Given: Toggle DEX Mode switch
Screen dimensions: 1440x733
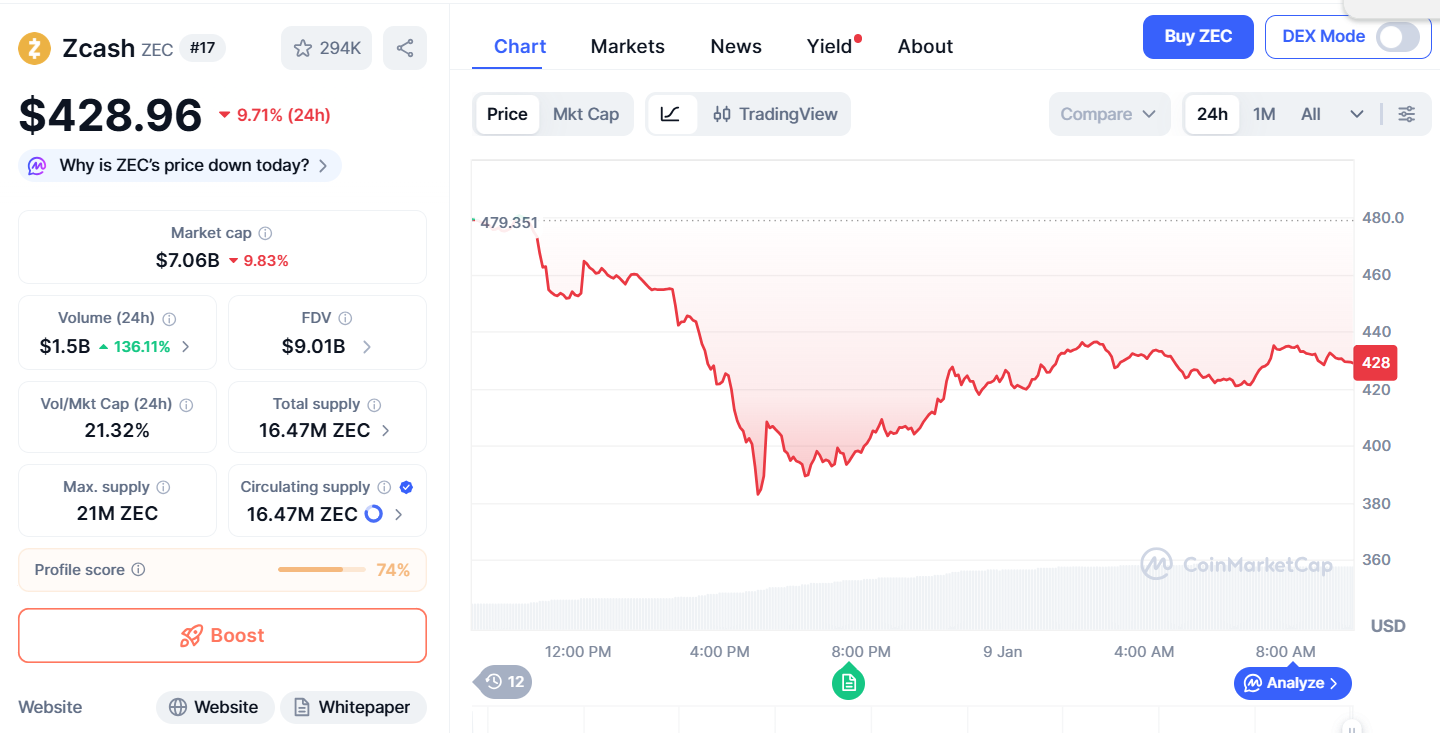Looking at the screenshot, I should click(x=1397, y=37).
